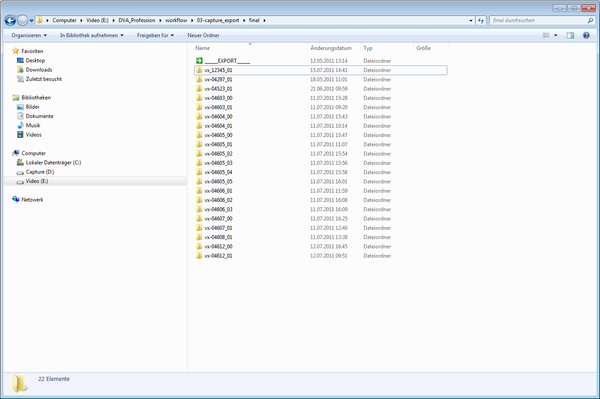The image size is (600, 399).
Task: Click the 'Neuer Ordner' button
Action: [x=203, y=35]
